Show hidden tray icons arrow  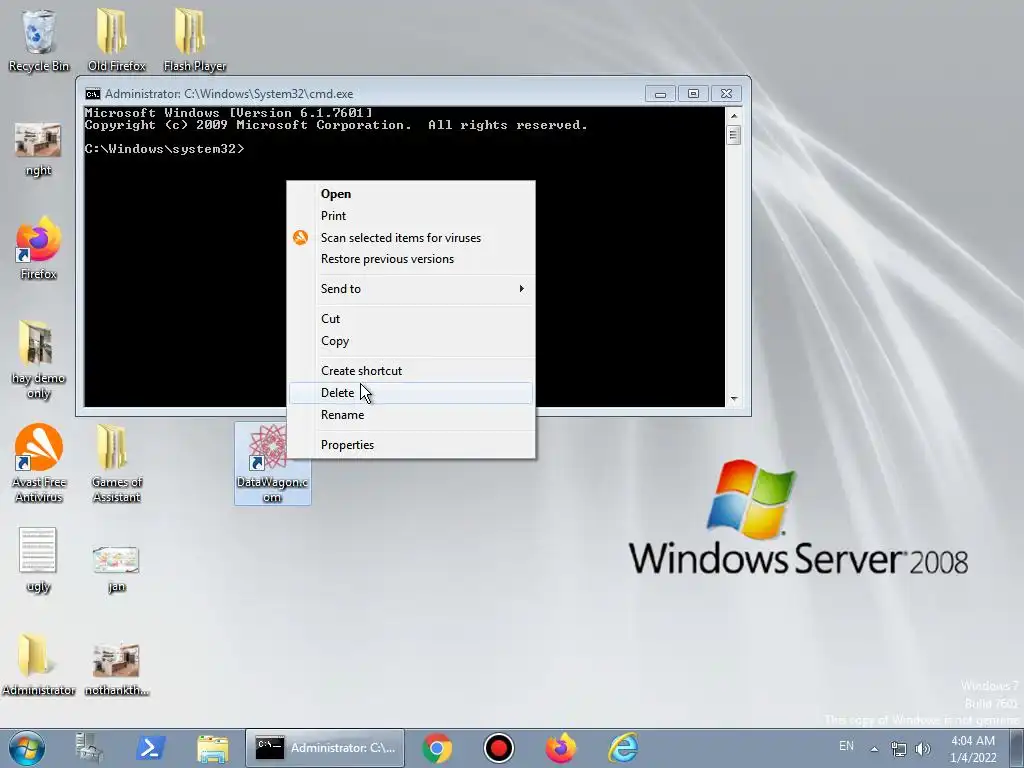[x=874, y=749]
